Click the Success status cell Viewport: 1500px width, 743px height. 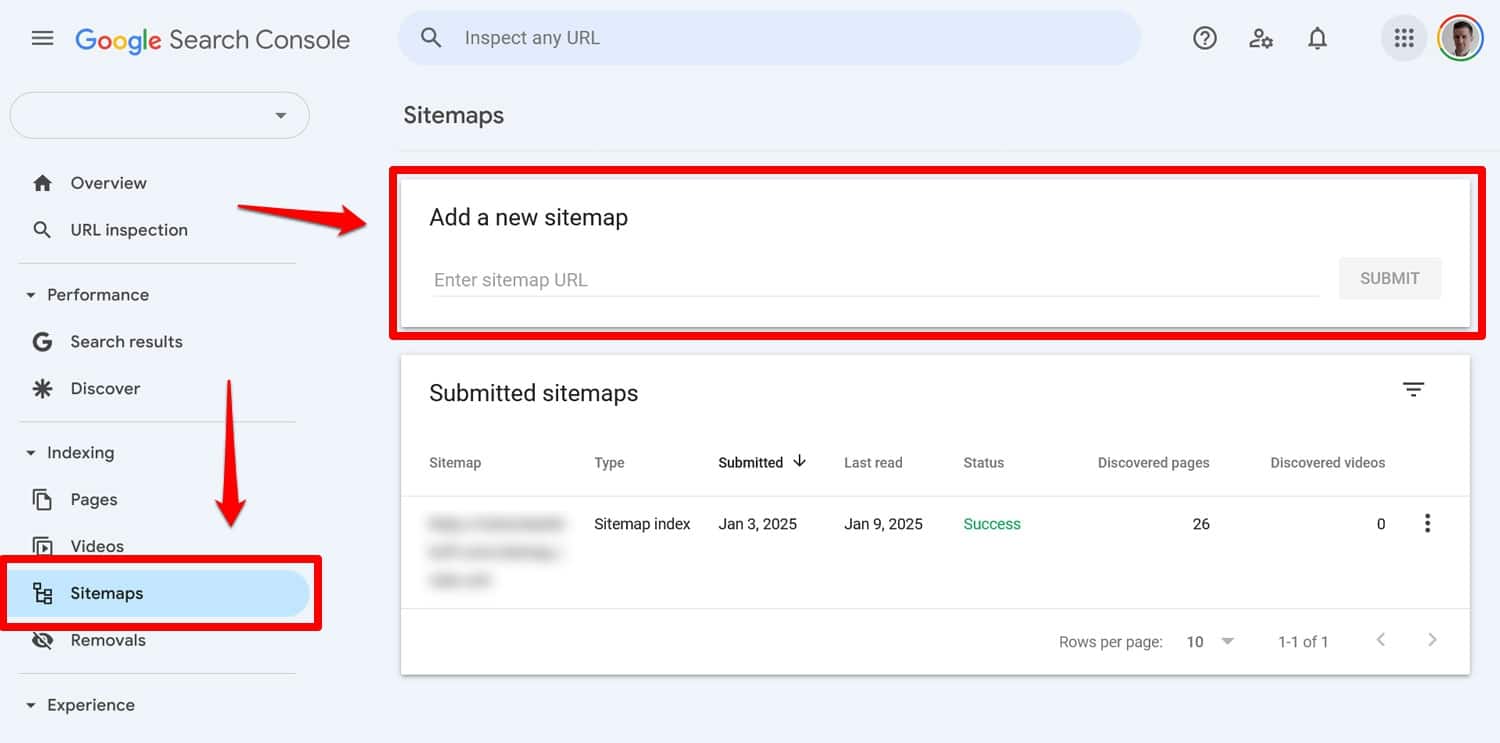(992, 524)
